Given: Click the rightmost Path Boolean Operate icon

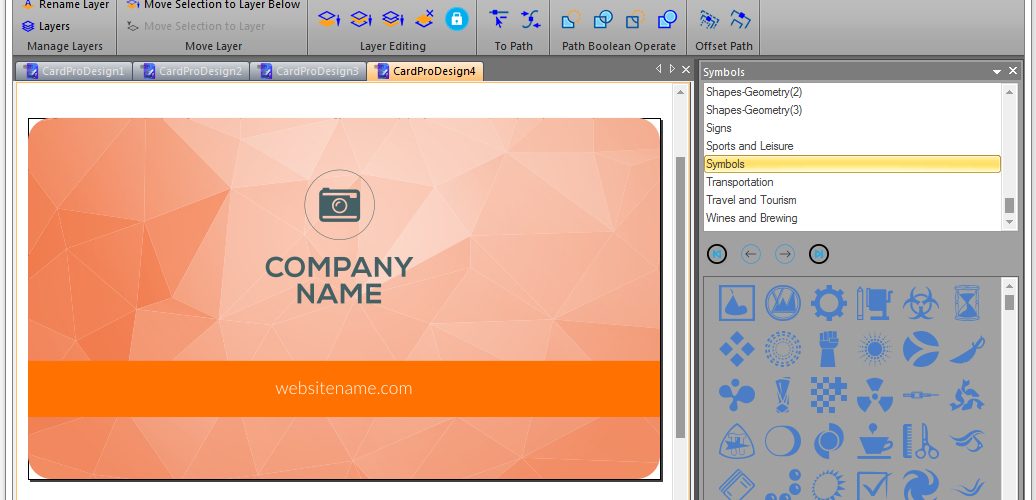Looking at the screenshot, I should click(667, 19).
